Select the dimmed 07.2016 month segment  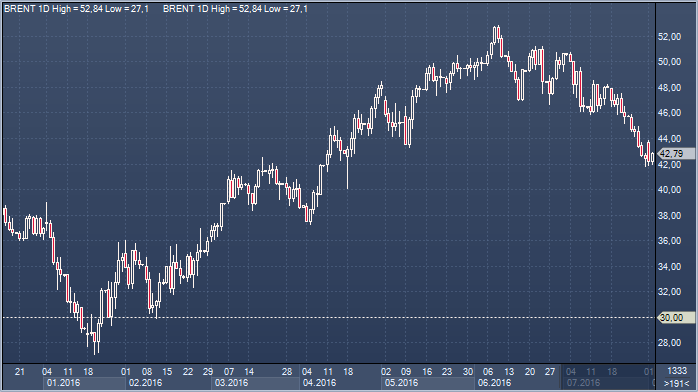[x=607, y=383]
